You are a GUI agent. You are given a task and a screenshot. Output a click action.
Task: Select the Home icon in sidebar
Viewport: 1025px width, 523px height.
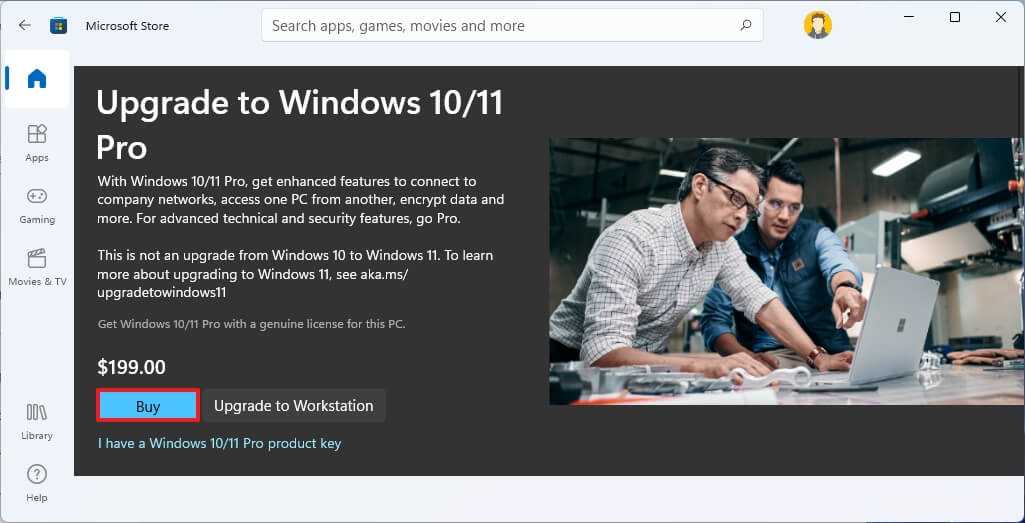pos(37,79)
